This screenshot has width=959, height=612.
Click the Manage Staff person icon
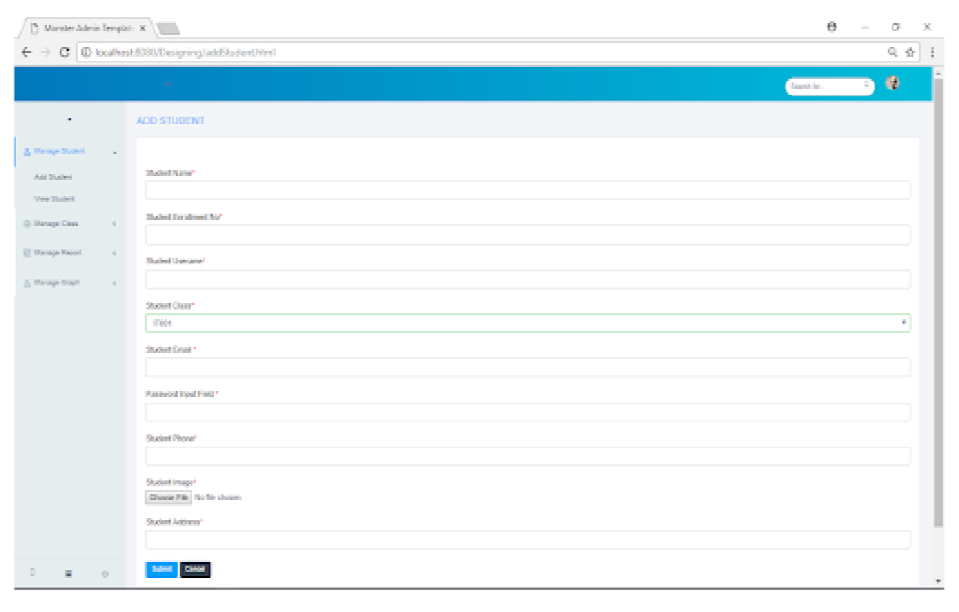(25, 281)
